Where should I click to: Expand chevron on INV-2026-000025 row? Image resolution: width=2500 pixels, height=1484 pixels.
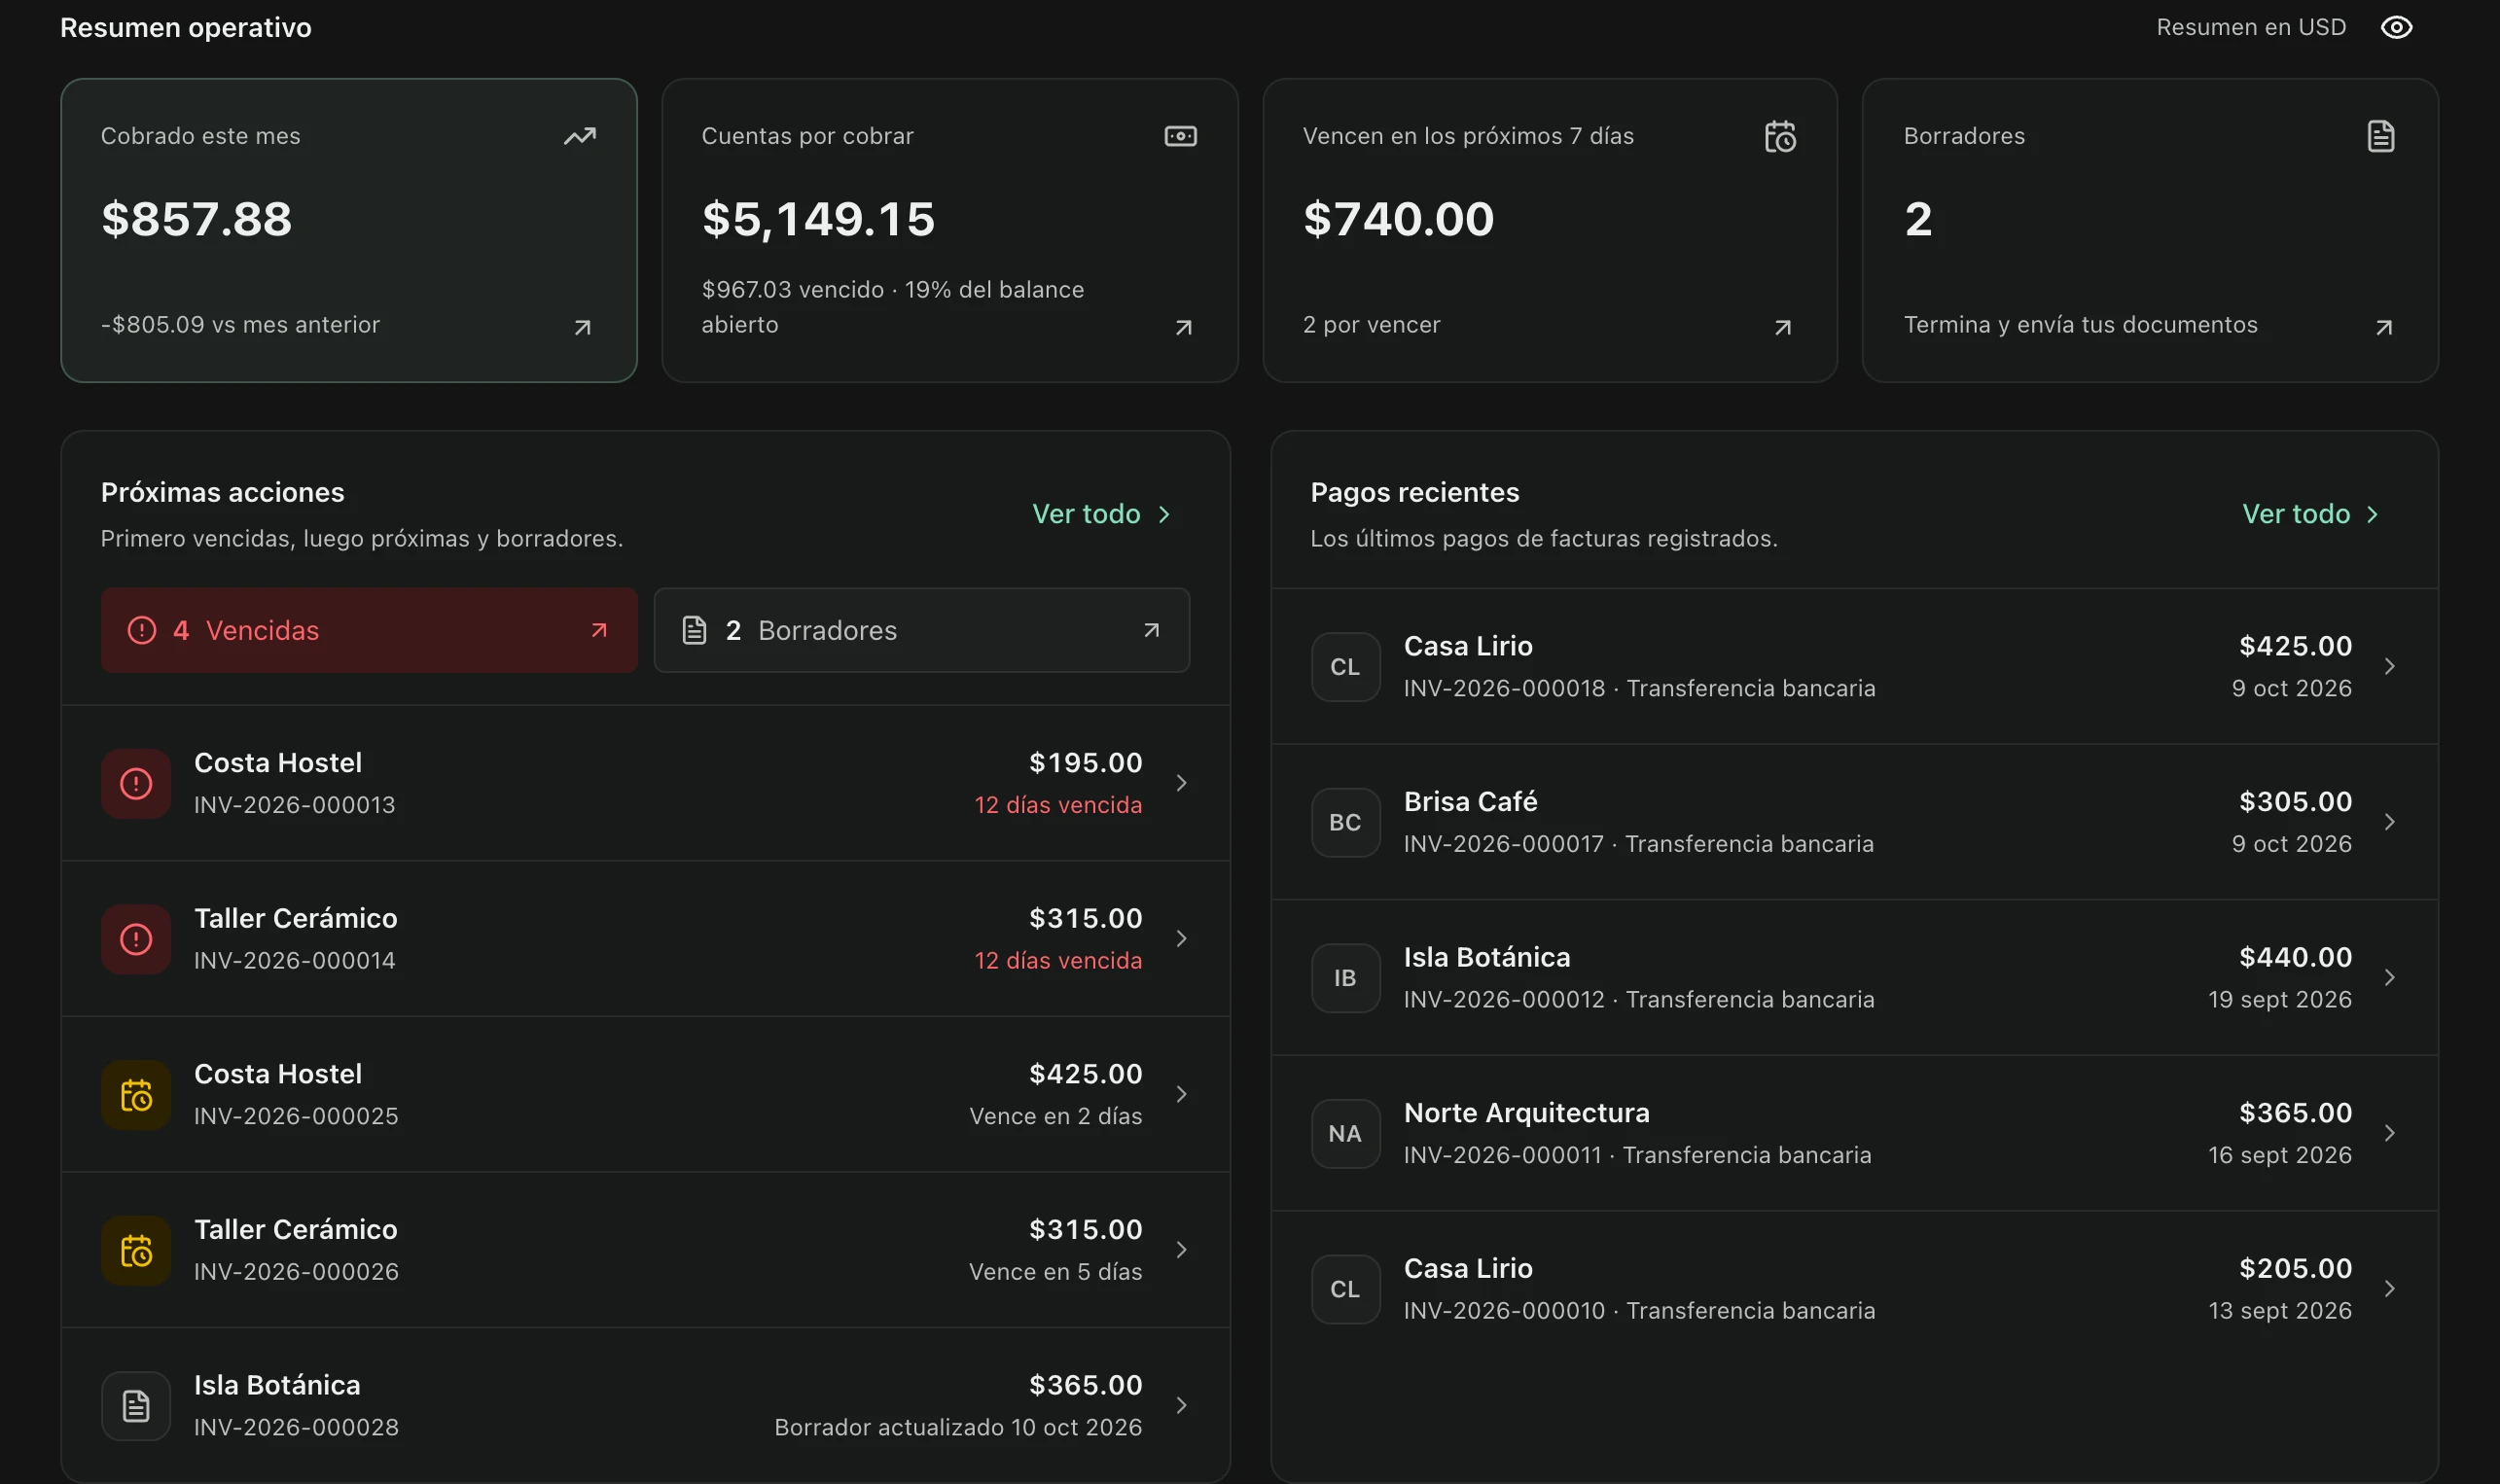click(x=1181, y=1094)
